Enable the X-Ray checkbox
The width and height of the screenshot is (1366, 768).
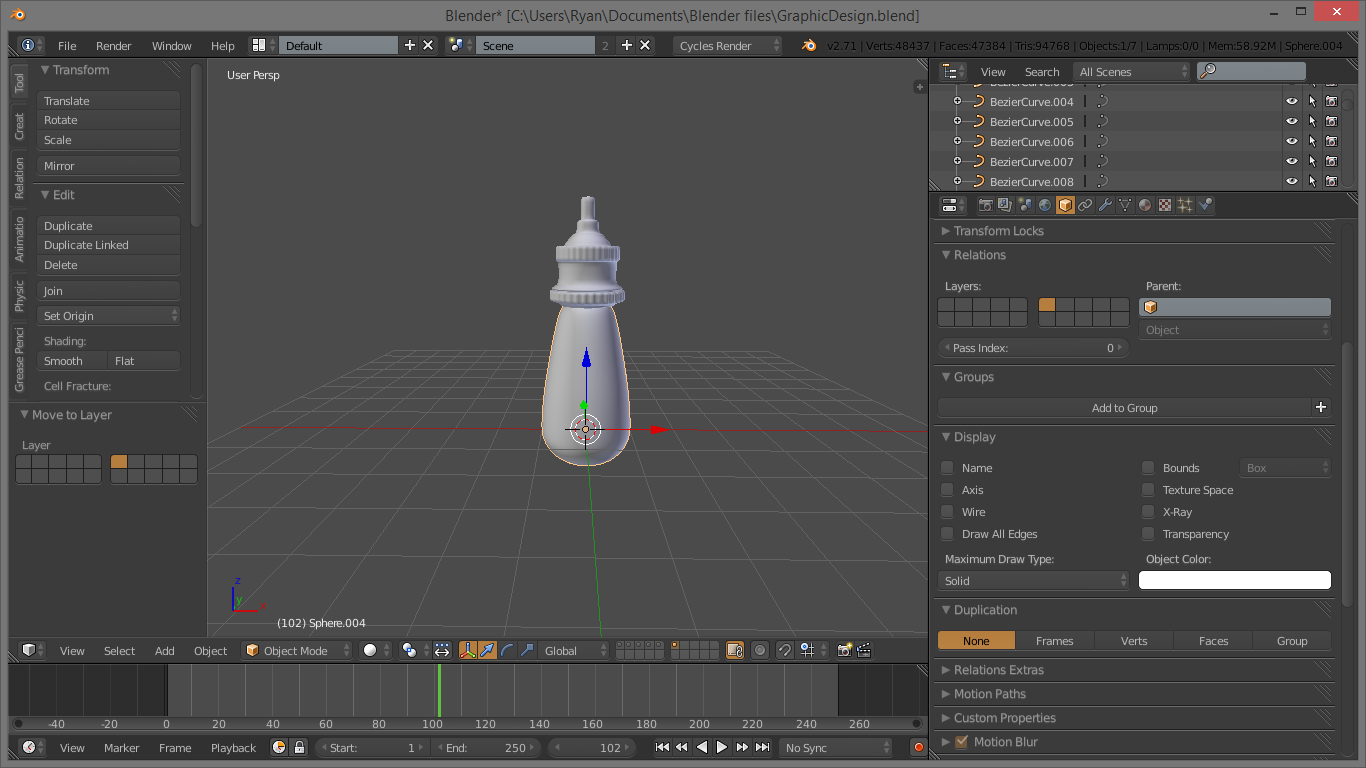(1148, 511)
